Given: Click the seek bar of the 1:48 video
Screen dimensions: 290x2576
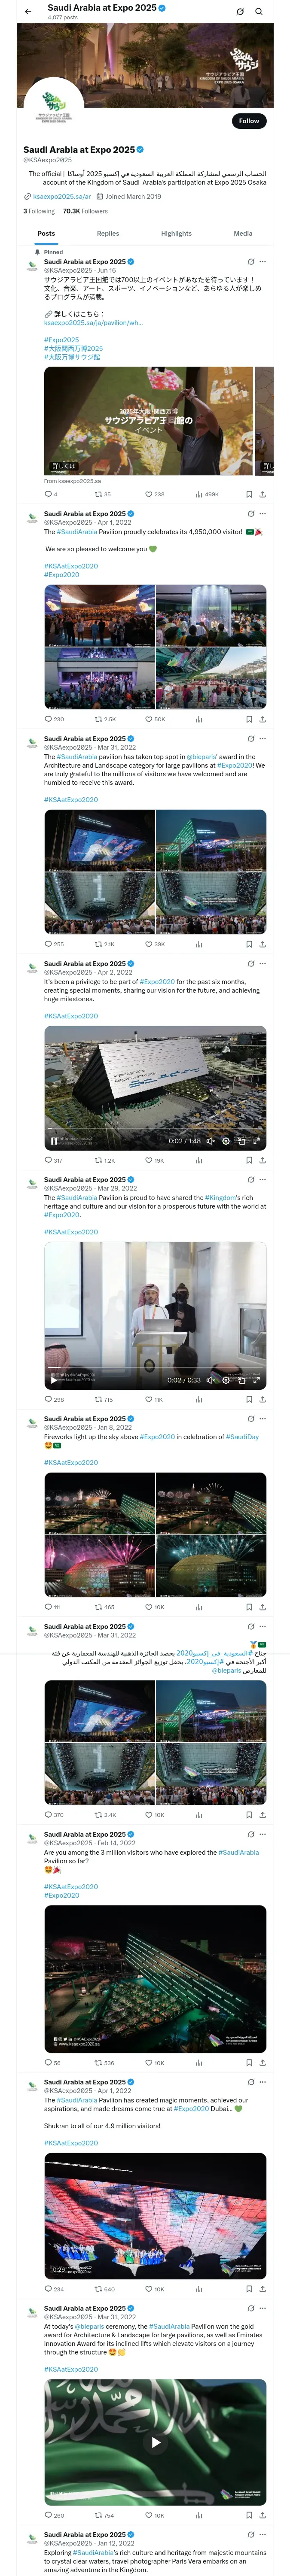Looking at the screenshot, I should click(x=150, y=1131).
